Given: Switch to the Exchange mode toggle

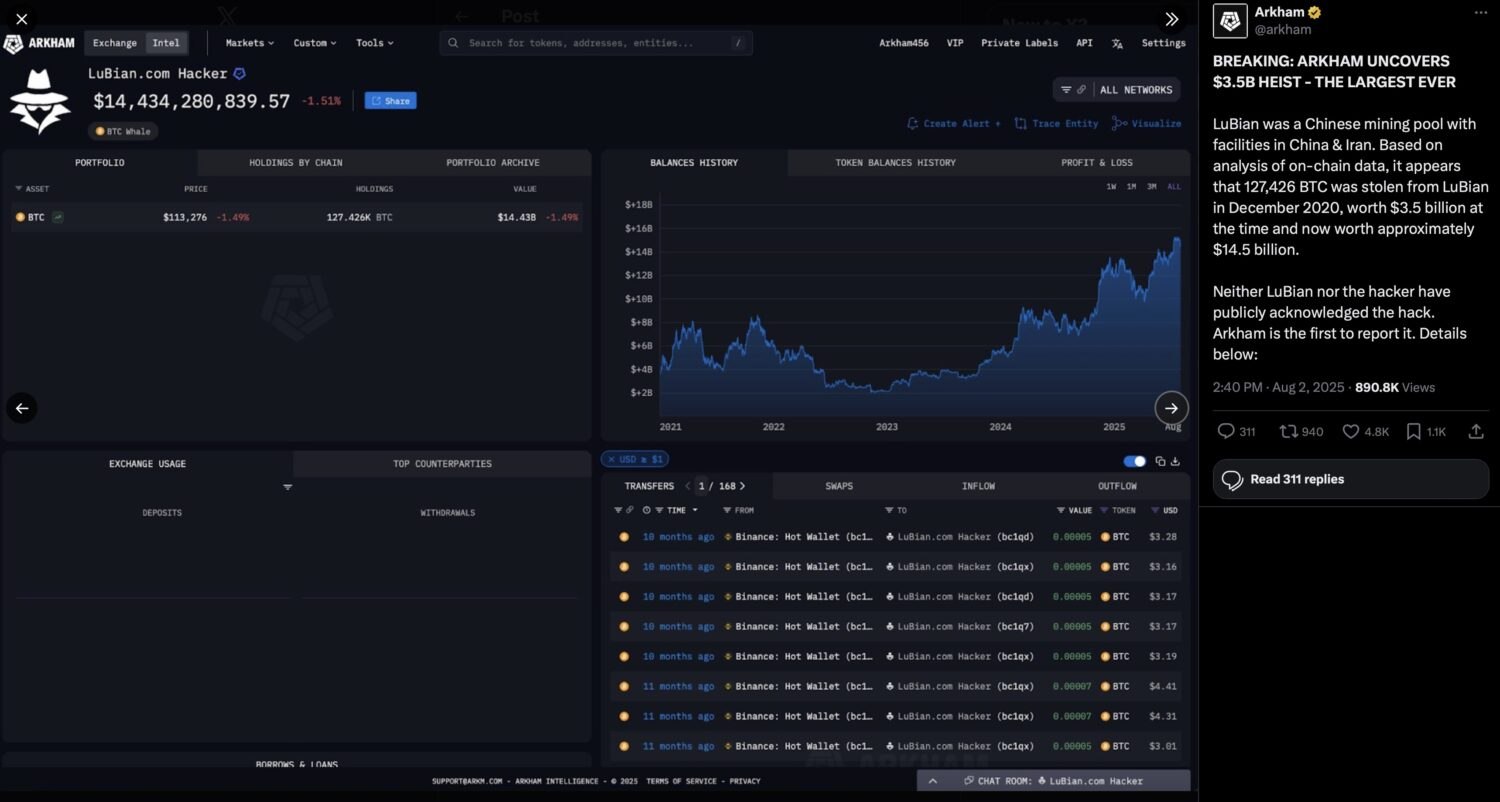Looking at the screenshot, I should click(x=115, y=43).
